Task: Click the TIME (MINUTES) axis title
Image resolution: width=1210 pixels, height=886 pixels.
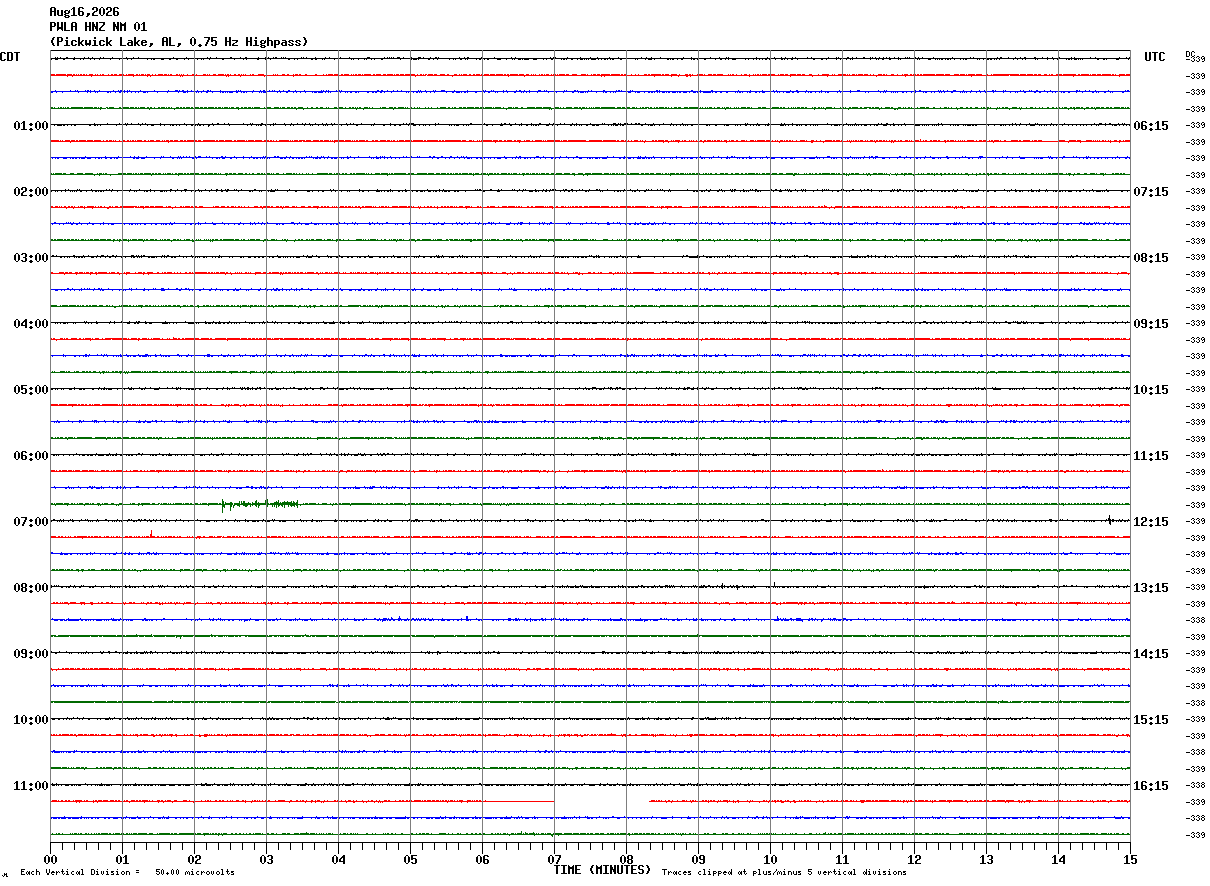Action: [602, 870]
